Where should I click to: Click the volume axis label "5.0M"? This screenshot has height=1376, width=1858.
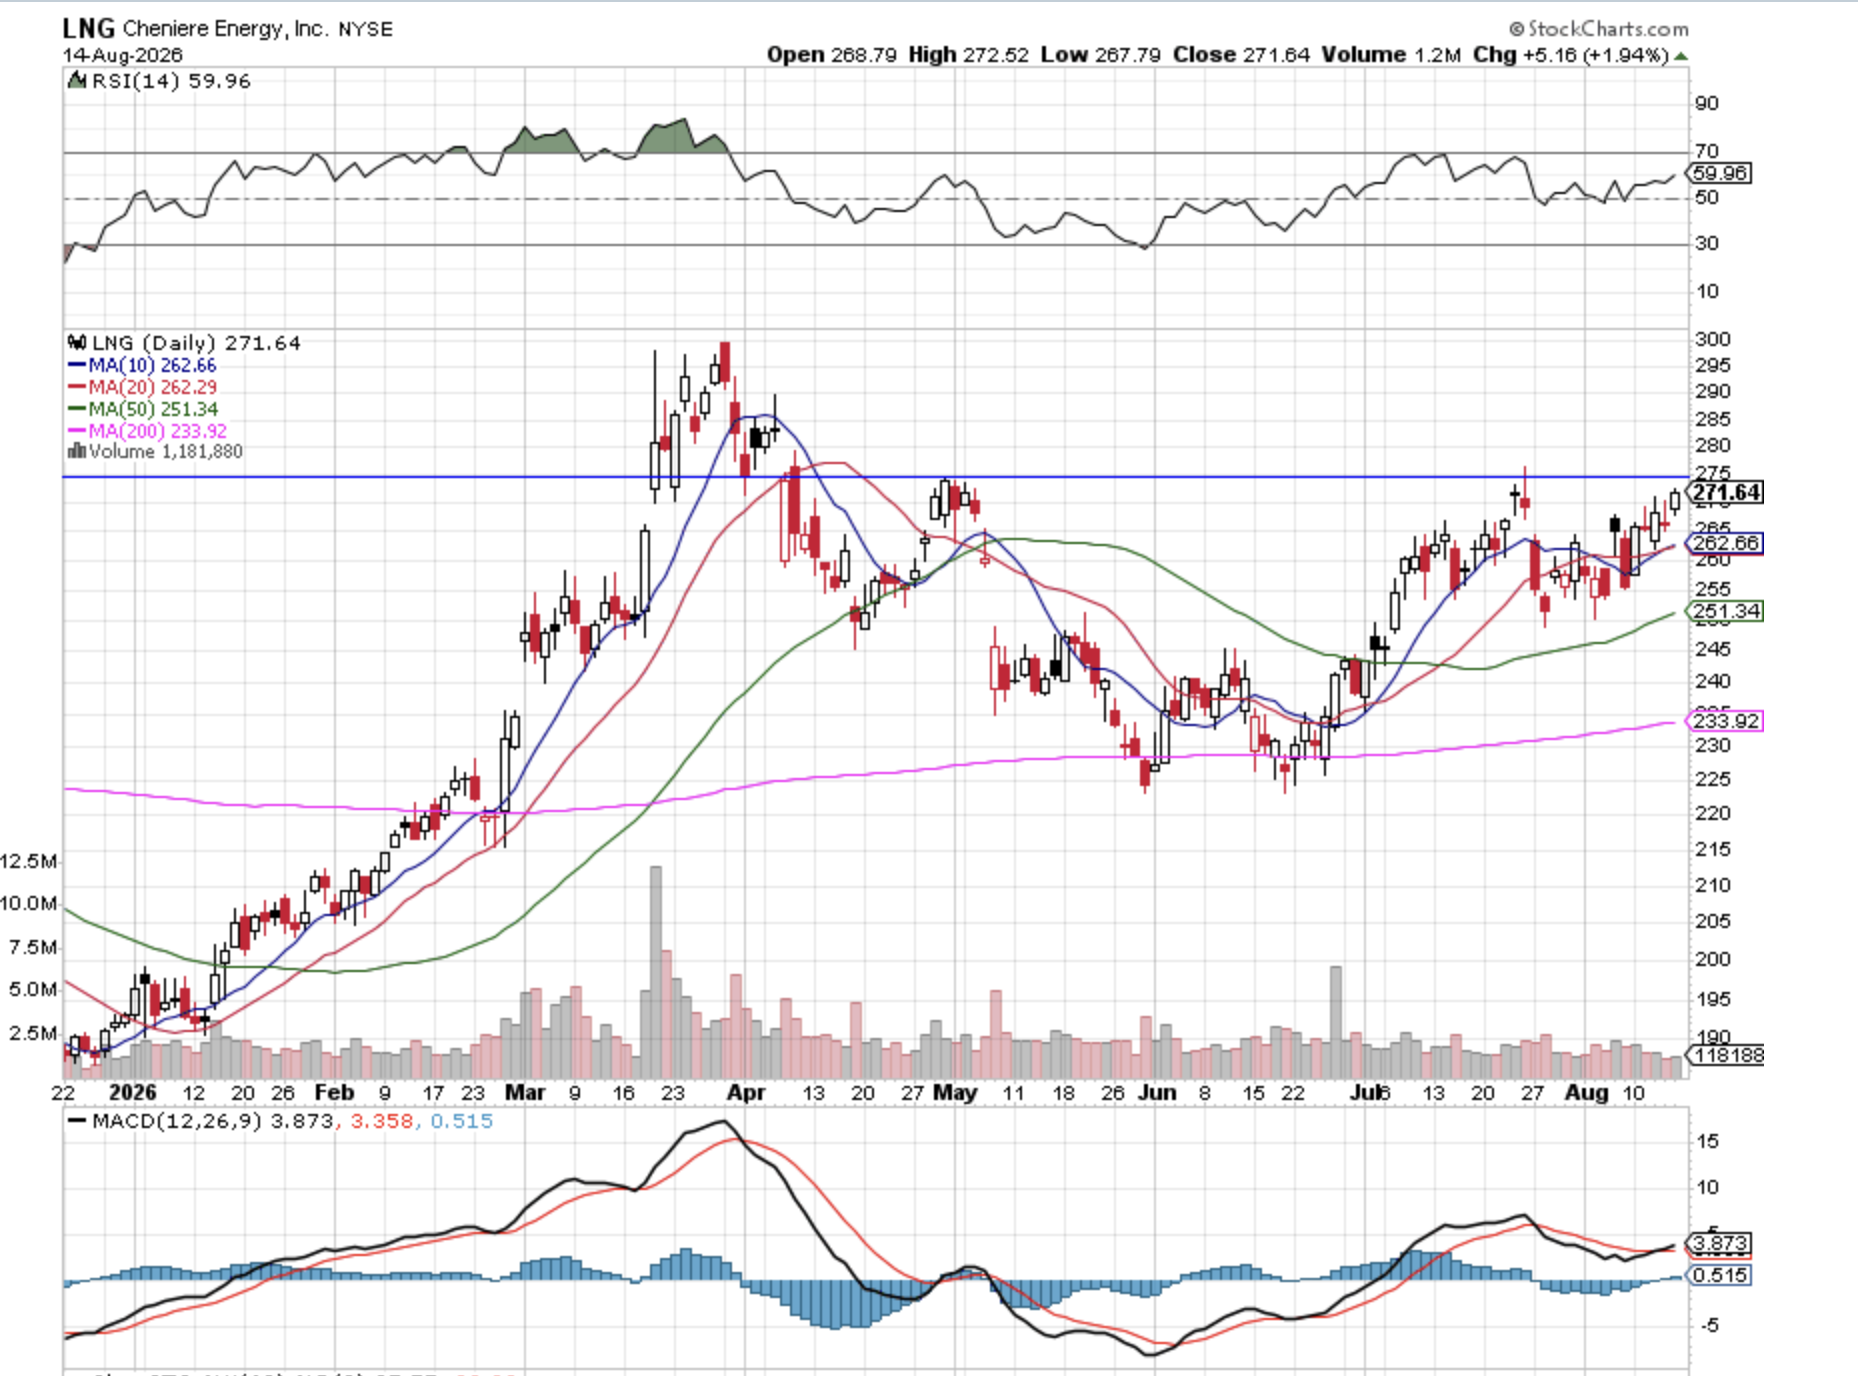point(33,989)
